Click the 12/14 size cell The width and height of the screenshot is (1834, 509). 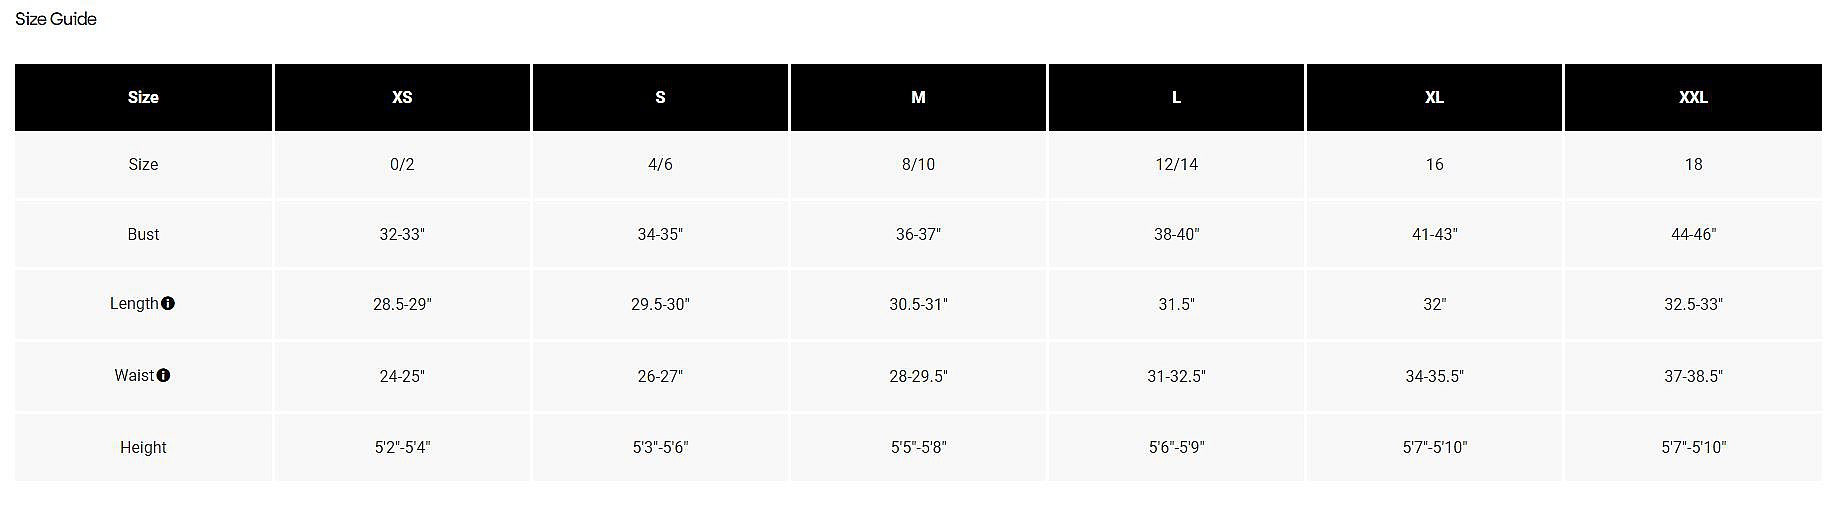point(1176,164)
